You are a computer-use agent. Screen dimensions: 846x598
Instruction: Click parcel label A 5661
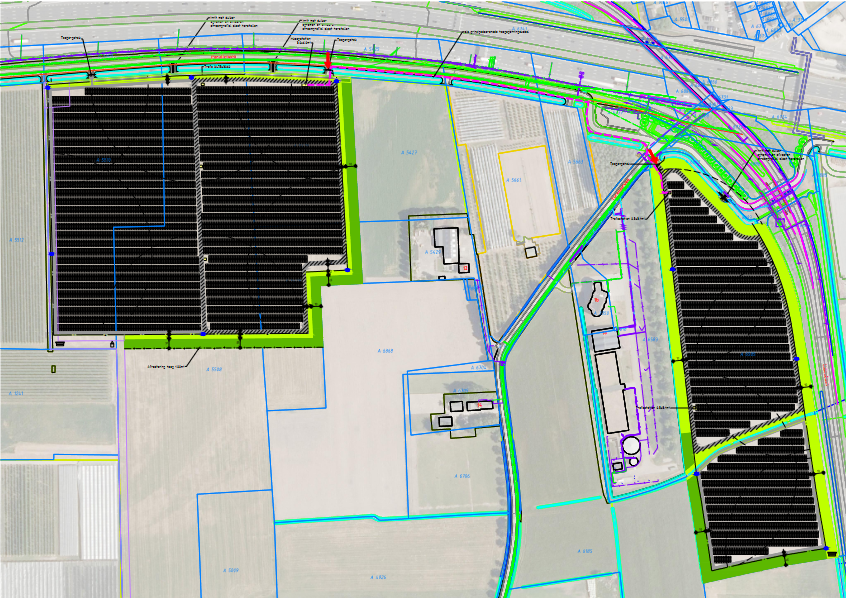click(515, 180)
